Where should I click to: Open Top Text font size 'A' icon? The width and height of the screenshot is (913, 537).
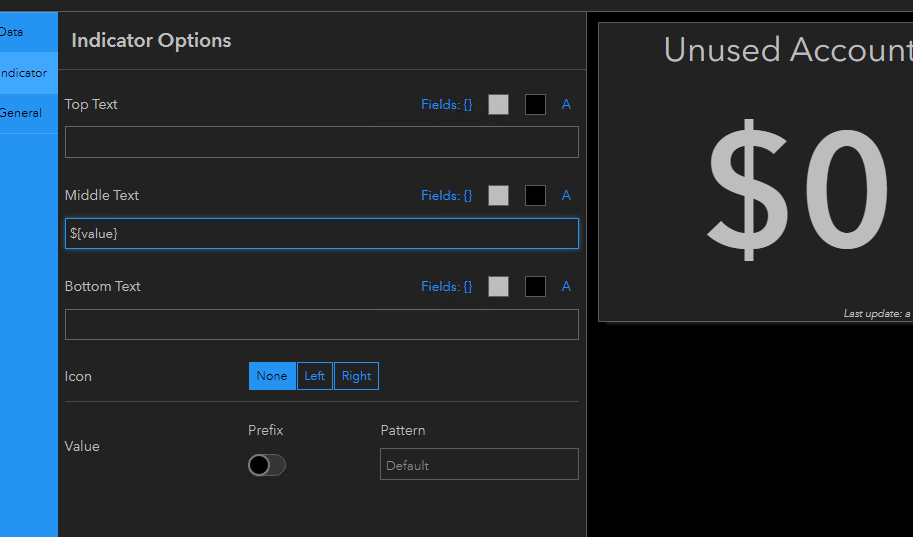[566, 104]
